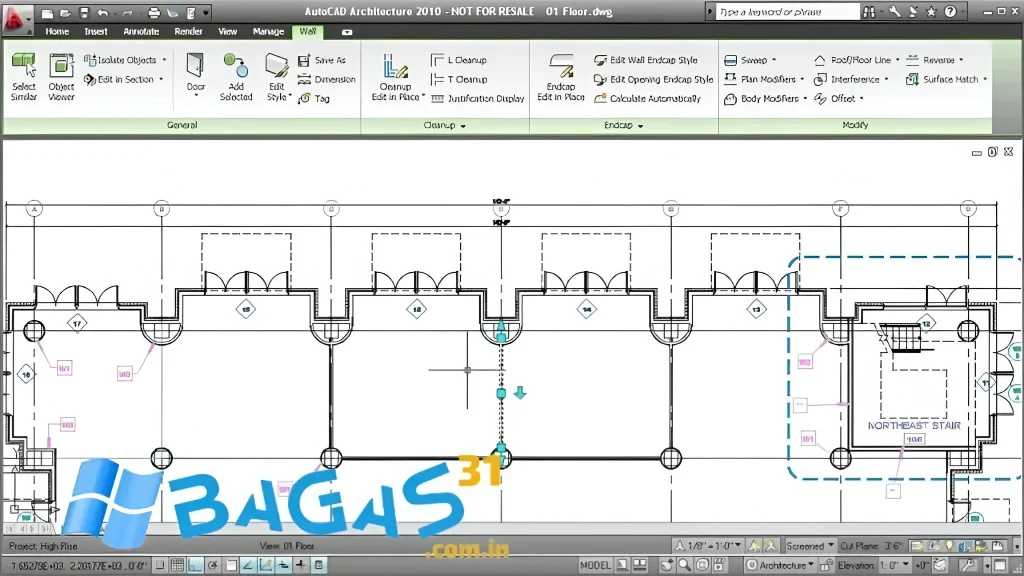
Task: Toggle Object Snap in status bar
Action: [x=231, y=566]
